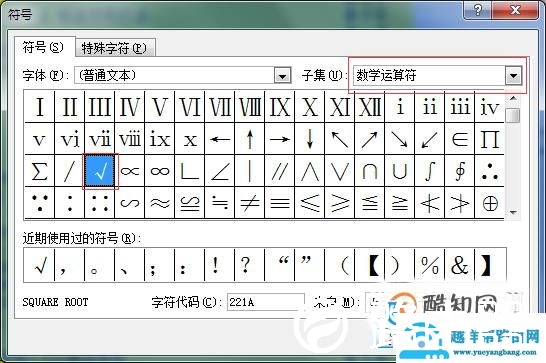Choose lowercase Roman numeral x
The width and height of the screenshot is (546, 363).
pyautogui.click(x=190, y=139)
